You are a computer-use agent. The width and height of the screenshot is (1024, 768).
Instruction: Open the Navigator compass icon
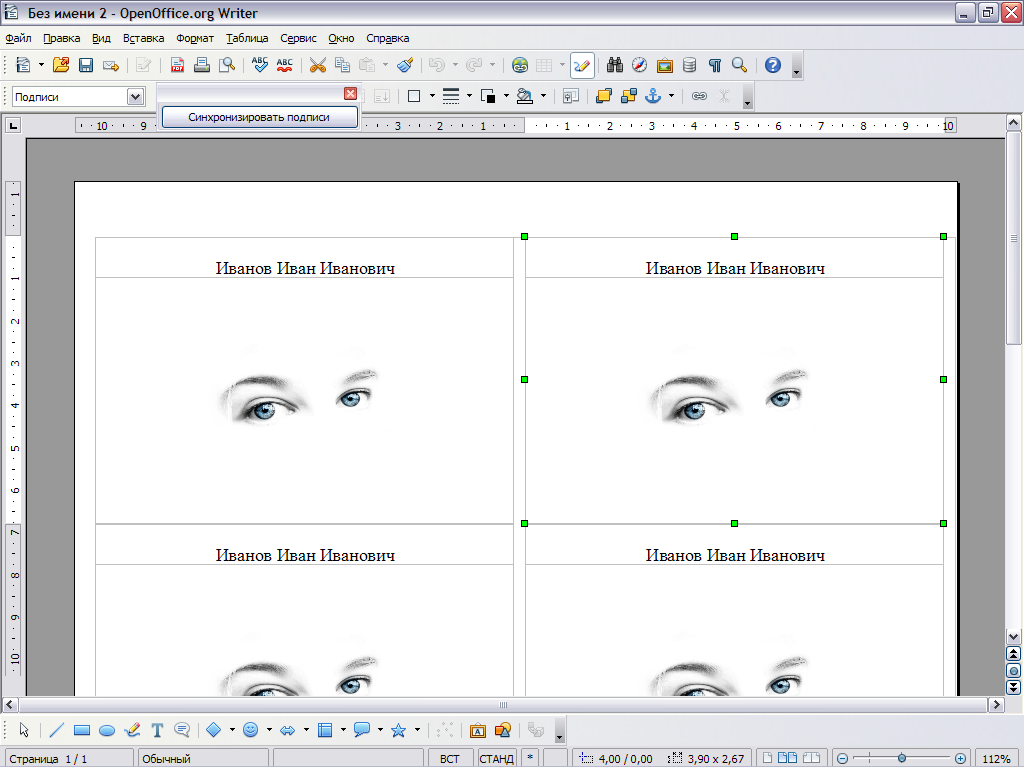[x=639, y=65]
